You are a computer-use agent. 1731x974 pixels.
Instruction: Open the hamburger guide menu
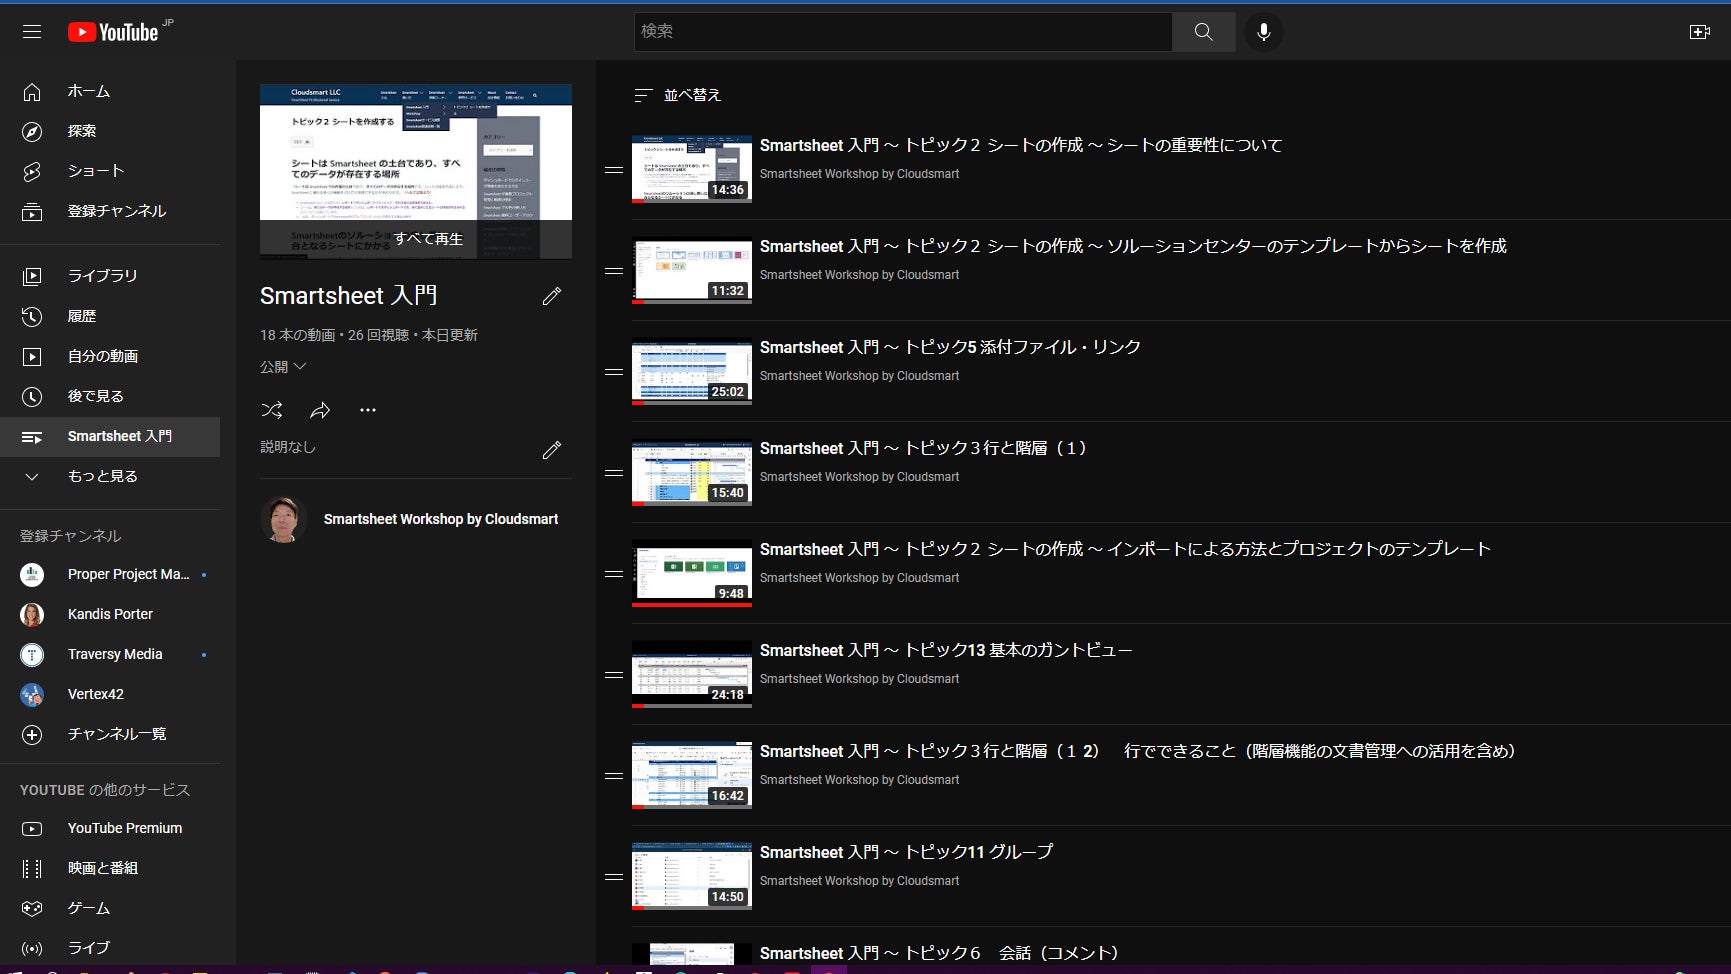click(32, 32)
